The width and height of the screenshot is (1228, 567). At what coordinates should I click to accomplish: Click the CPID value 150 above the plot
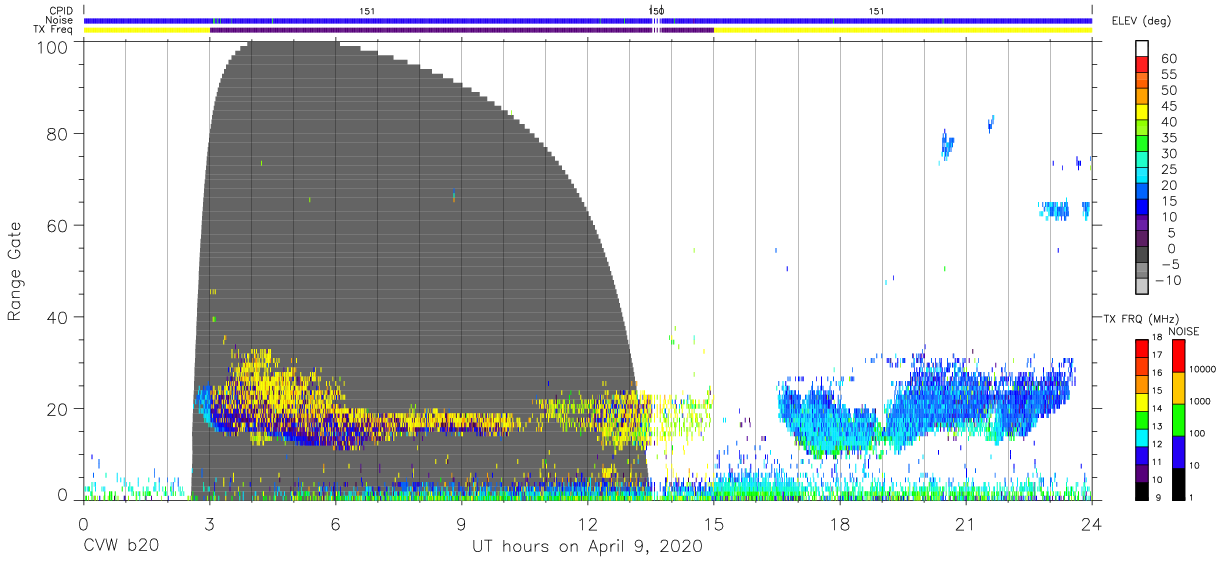click(656, 11)
